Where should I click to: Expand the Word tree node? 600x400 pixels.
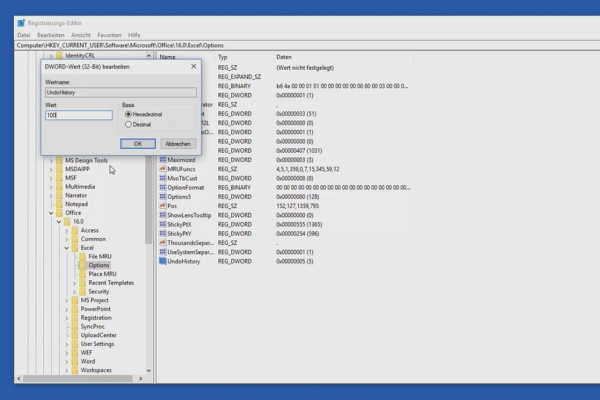(67, 361)
